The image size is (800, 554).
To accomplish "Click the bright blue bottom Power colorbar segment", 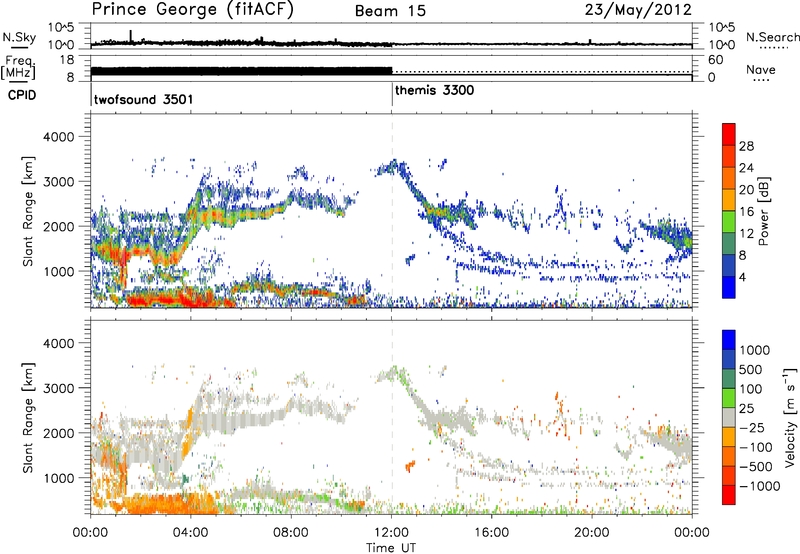I will point(729,288).
